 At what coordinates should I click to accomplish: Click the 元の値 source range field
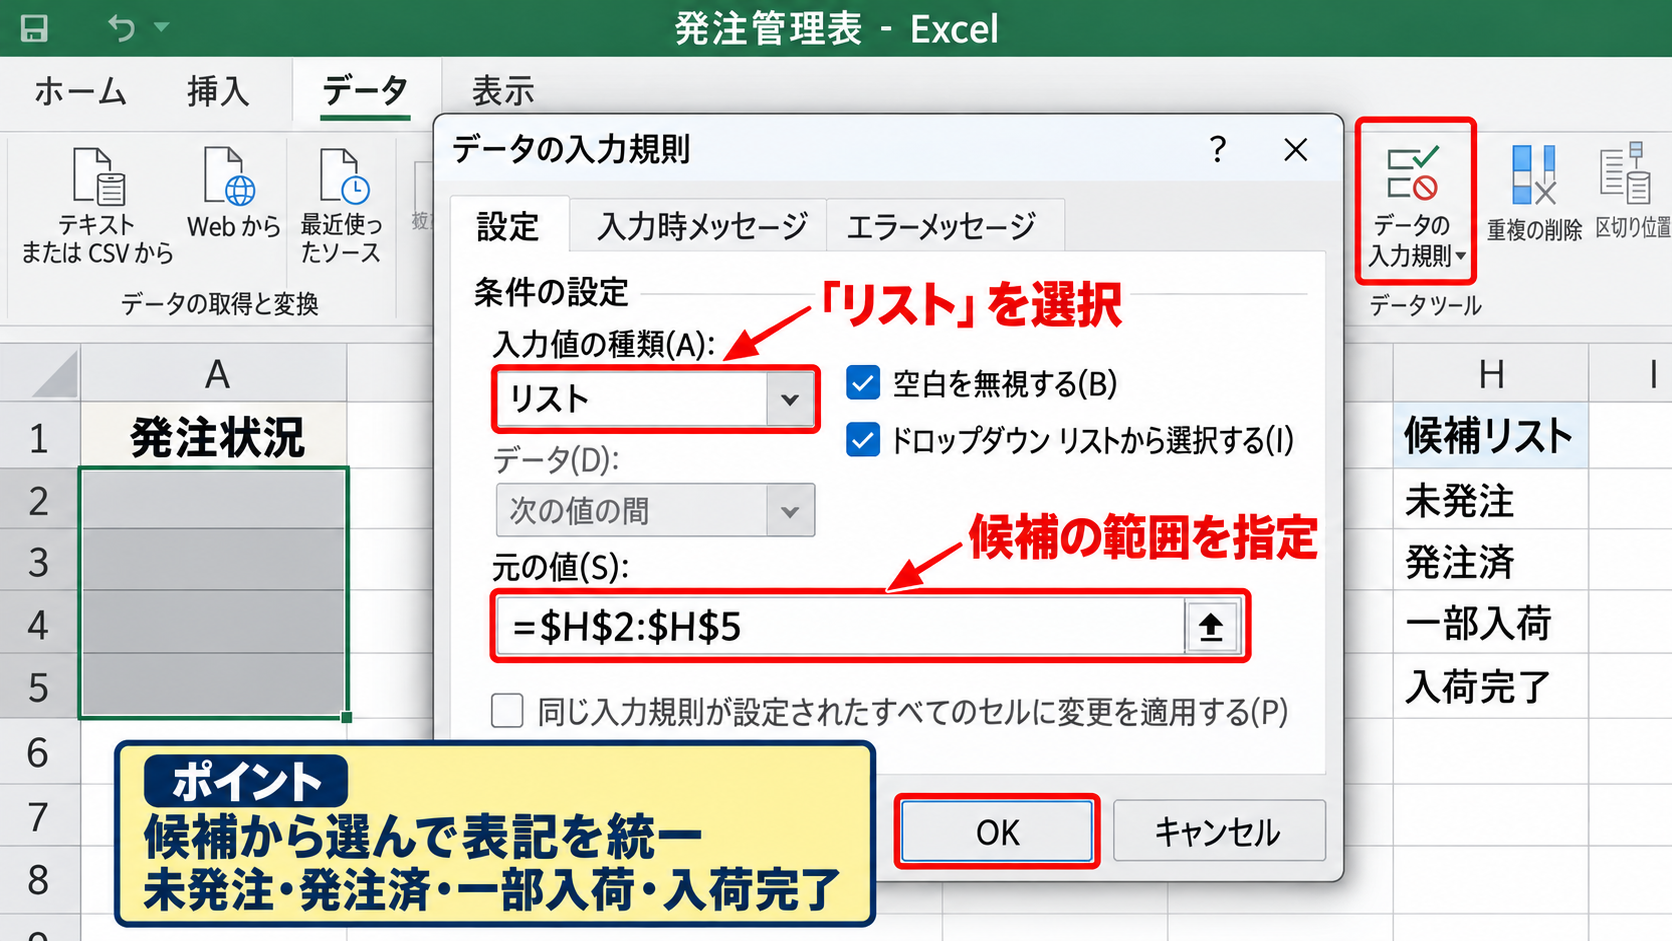tap(840, 627)
